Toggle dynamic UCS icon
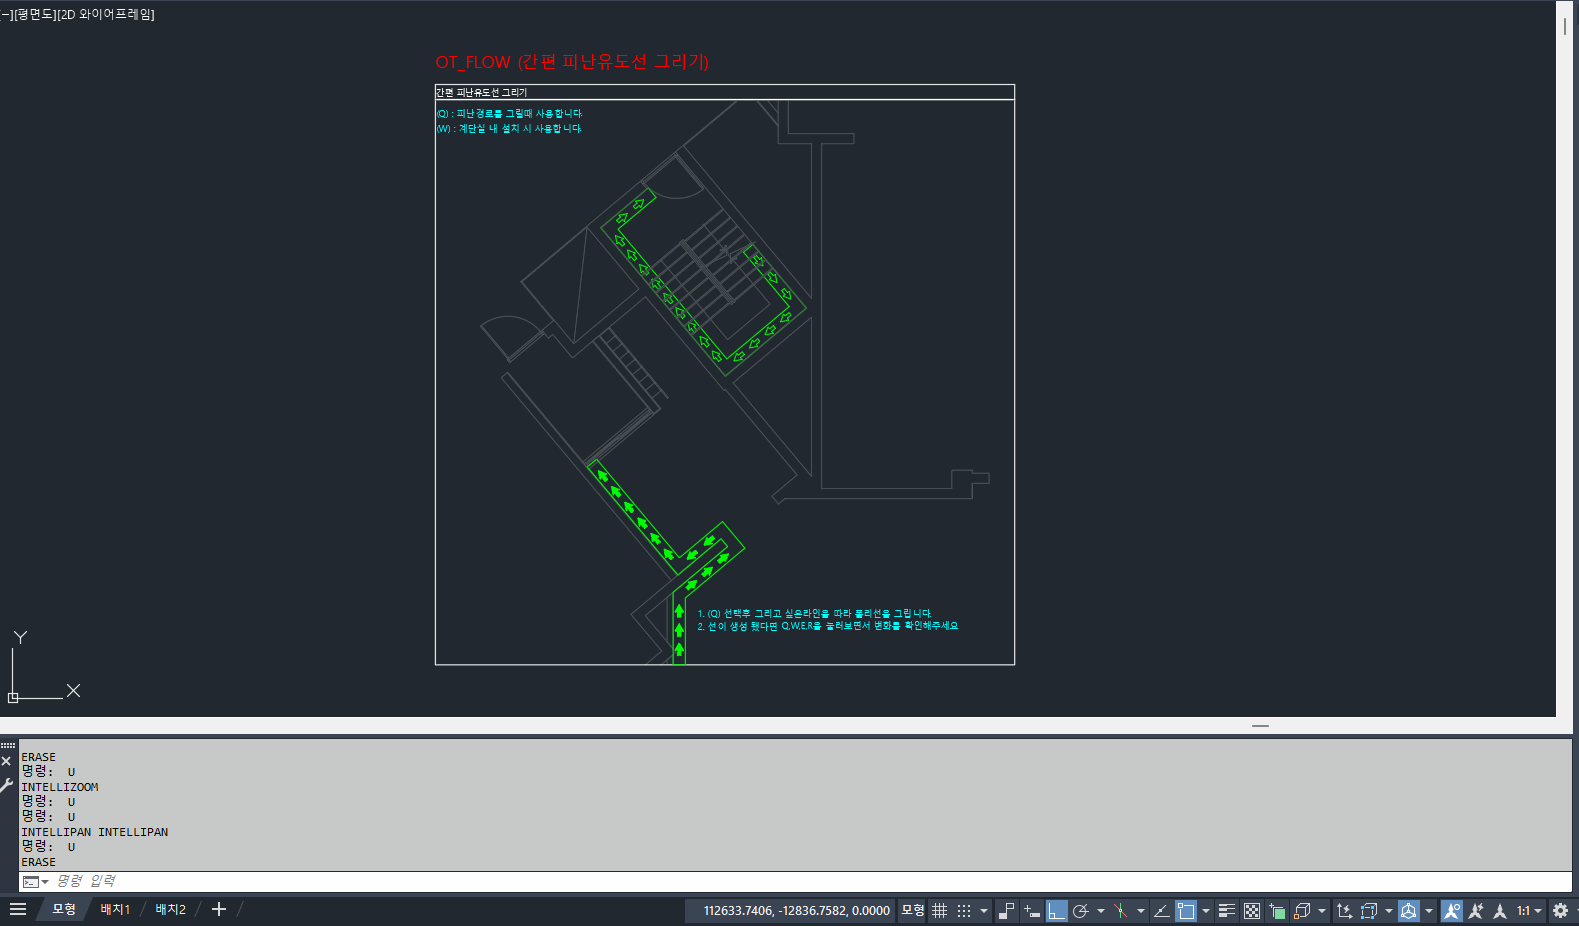This screenshot has width=1579, height=926. pyautogui.click(x=1344, y=911)
